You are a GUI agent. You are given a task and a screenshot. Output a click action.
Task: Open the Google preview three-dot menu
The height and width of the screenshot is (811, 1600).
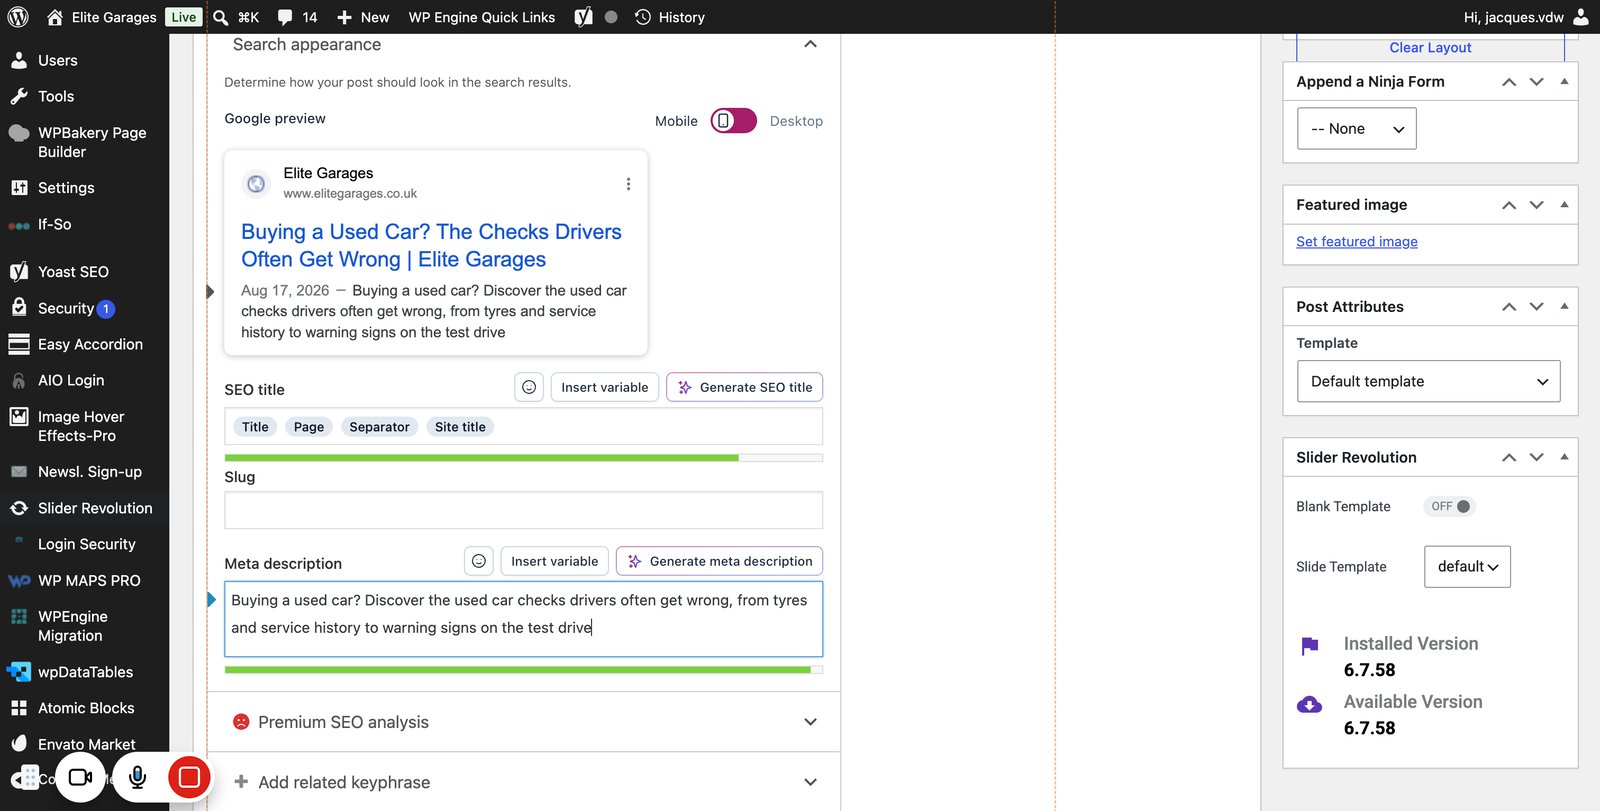628,184
